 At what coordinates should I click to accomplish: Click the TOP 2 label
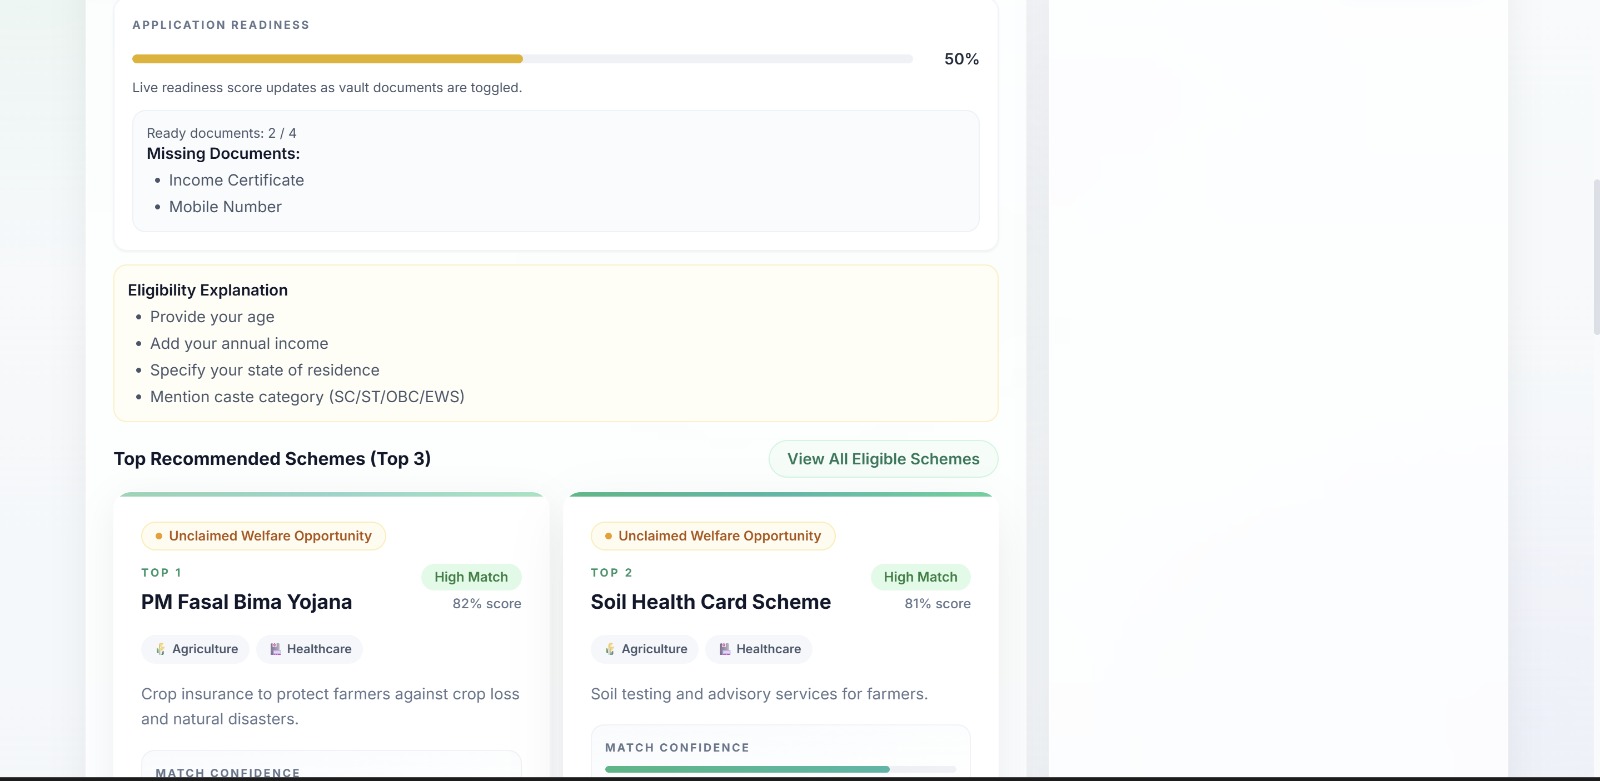pyautogui.click(x=611, y=573)
